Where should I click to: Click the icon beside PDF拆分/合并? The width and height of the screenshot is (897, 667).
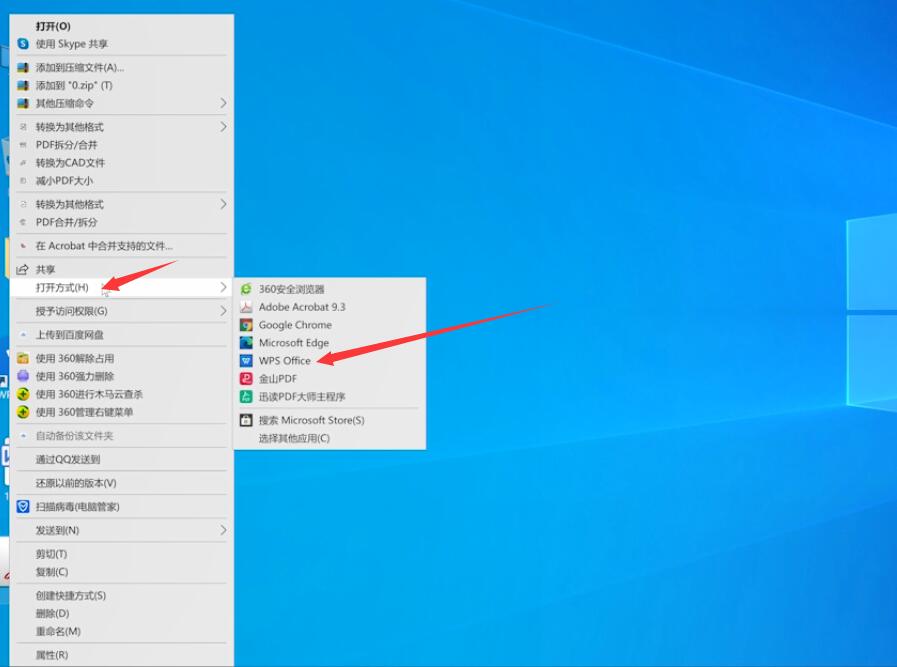23,145
